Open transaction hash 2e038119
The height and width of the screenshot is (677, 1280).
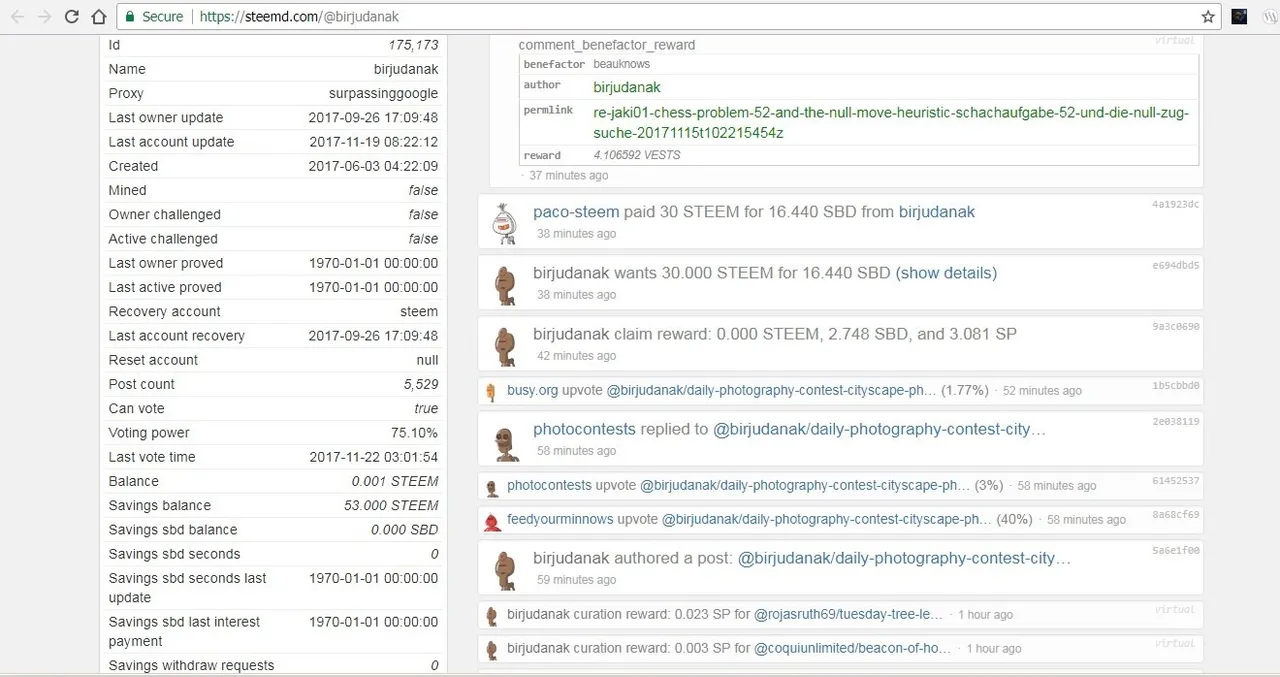click(1175, 421)
